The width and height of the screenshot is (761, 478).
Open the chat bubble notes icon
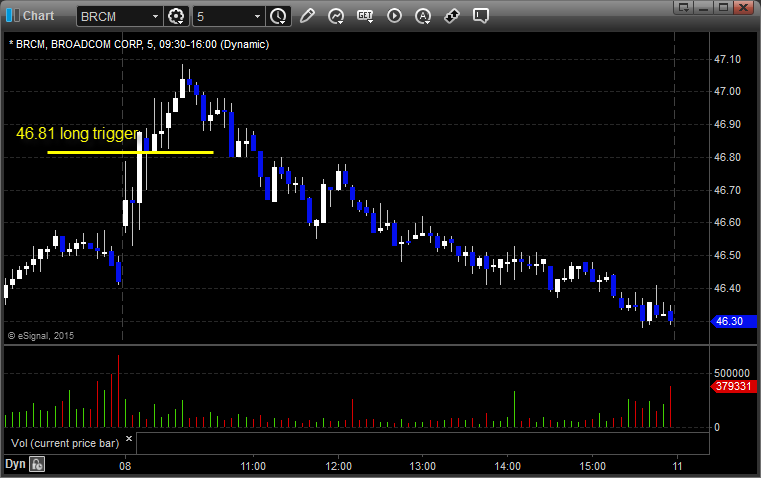point(481,16)
